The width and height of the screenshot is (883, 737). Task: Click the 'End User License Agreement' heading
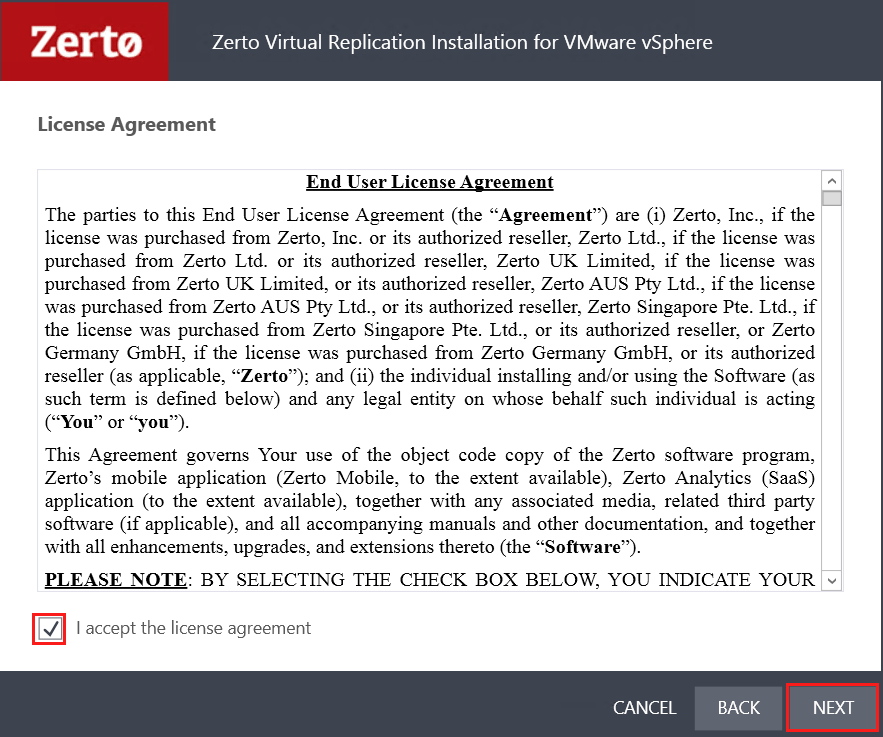coord(430,182)
